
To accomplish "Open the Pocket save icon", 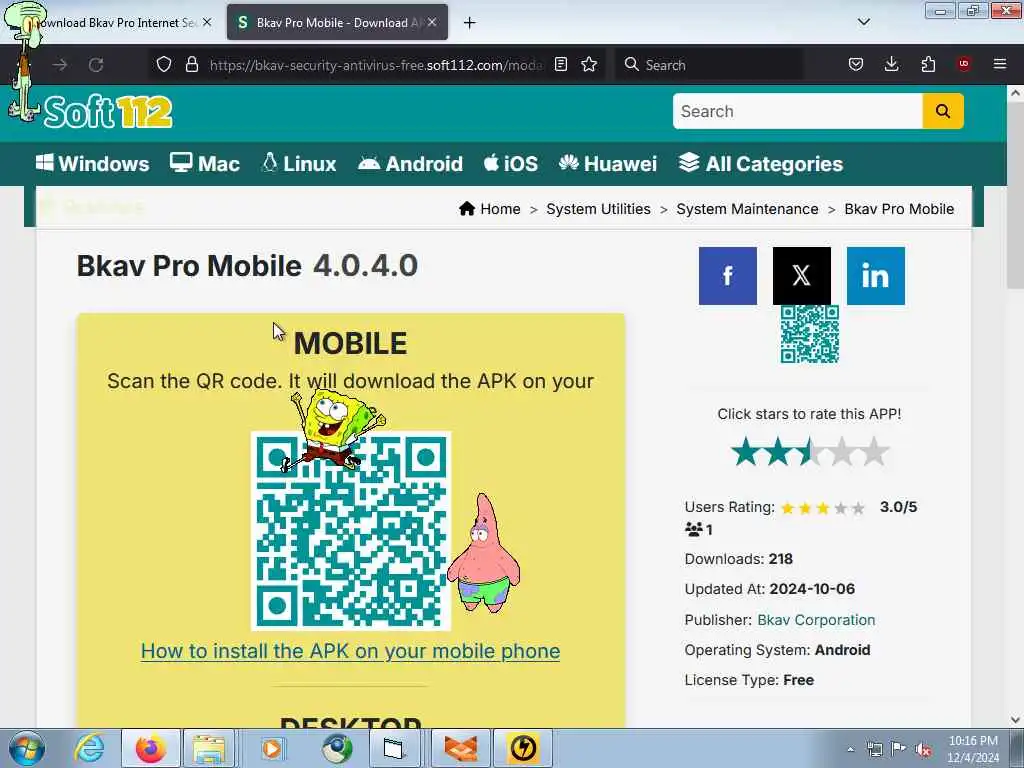I will [856, 65].
